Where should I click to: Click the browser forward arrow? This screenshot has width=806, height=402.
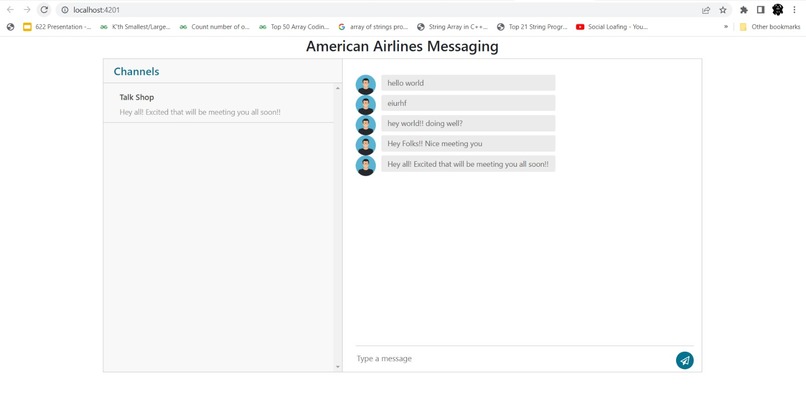tap(27, 10)
